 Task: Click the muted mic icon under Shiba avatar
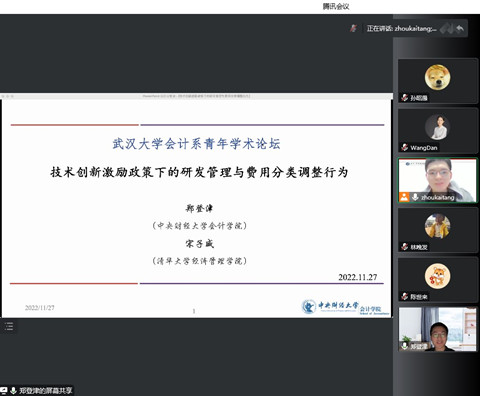tap(405, 98)
